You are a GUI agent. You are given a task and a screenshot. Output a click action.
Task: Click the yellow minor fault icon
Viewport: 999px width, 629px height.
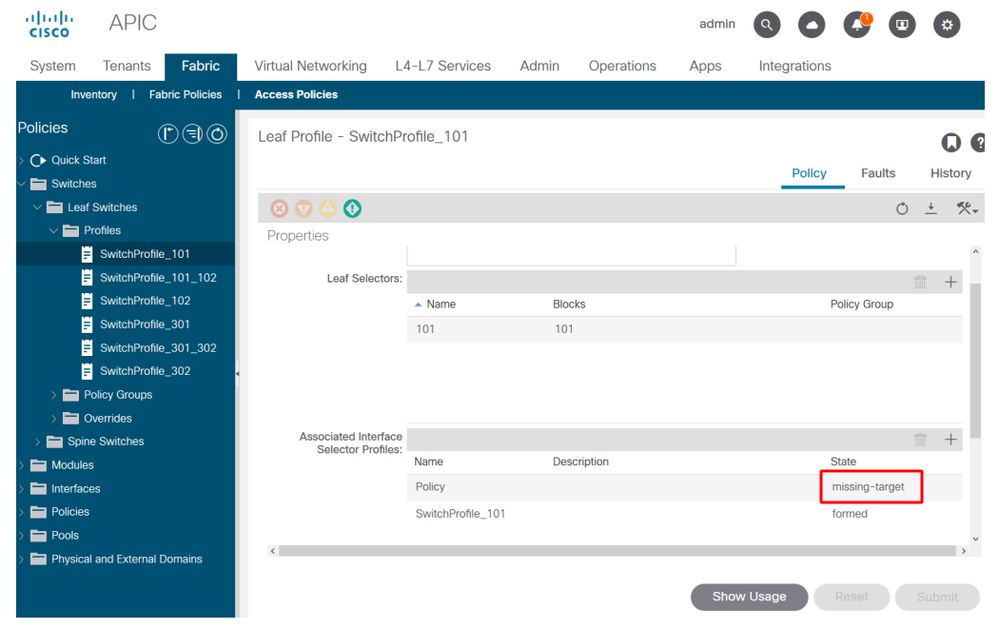tap(327, 208)
